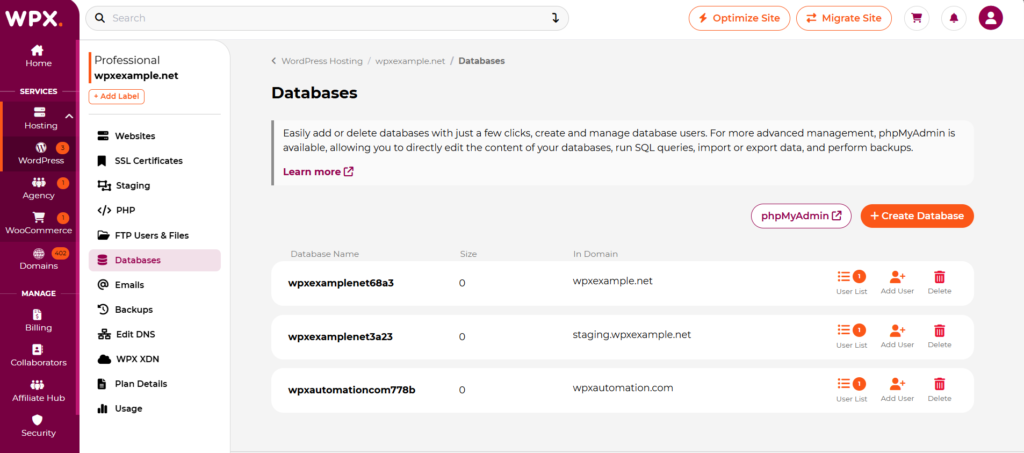Click database name wpxexamplenet68a3
Viewport: 1024px width, 453px height.
click(x=341, y=283)
